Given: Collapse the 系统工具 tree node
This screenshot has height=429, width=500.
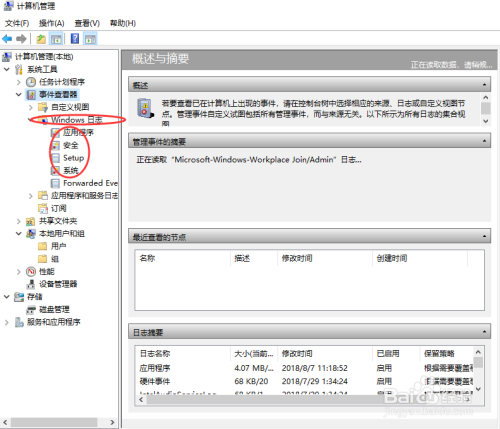Looking at the screenshot, I should coord(7,69).
